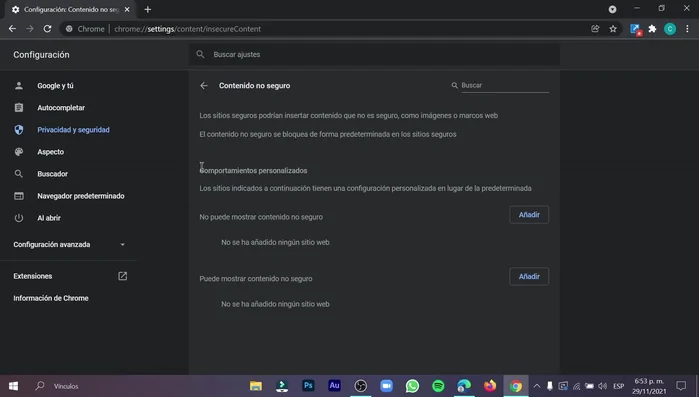Open Extensiones in a new tab
This screenshot has height=397, width=699.
point(70,276)
